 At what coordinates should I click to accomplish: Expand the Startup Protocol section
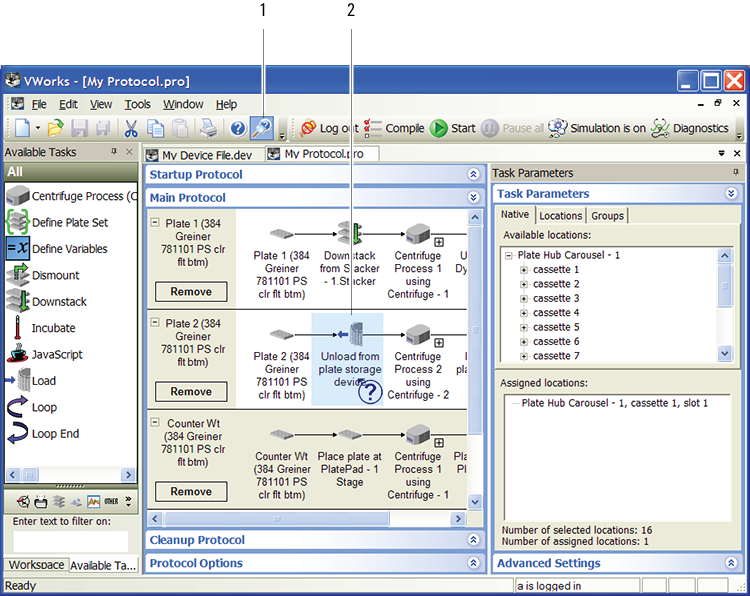(473, 174)
